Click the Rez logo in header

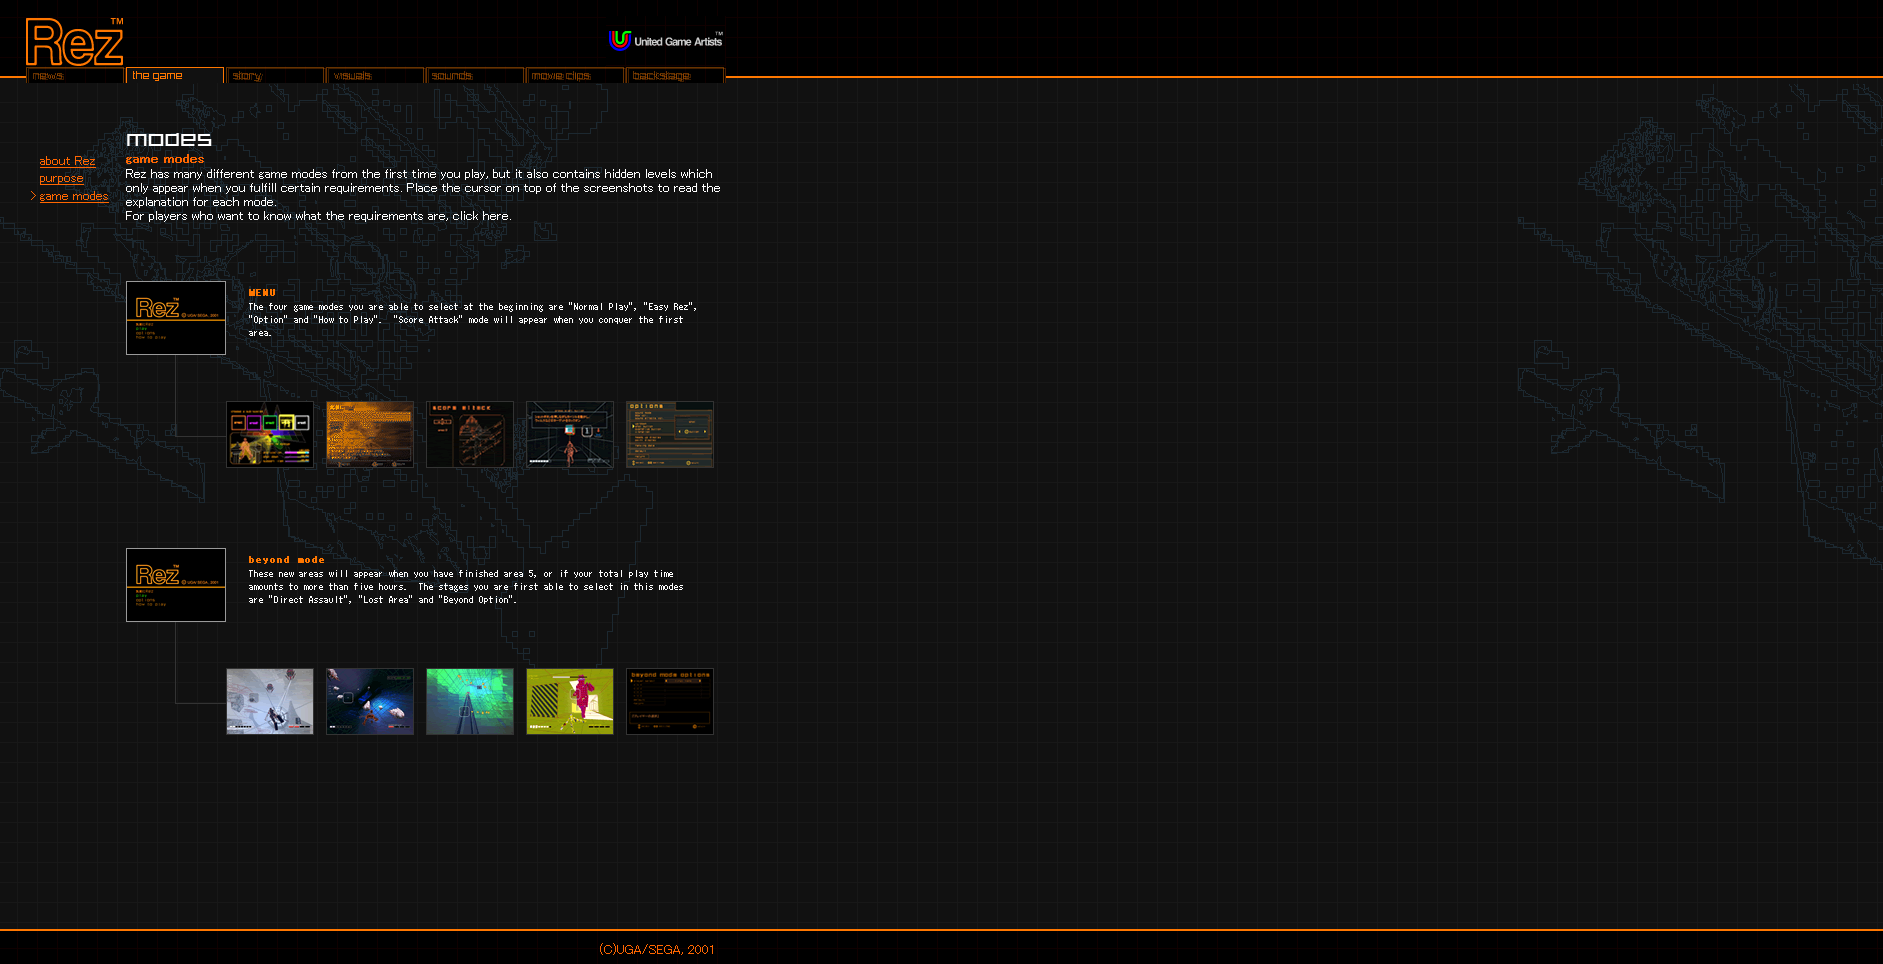coord(75,42)
